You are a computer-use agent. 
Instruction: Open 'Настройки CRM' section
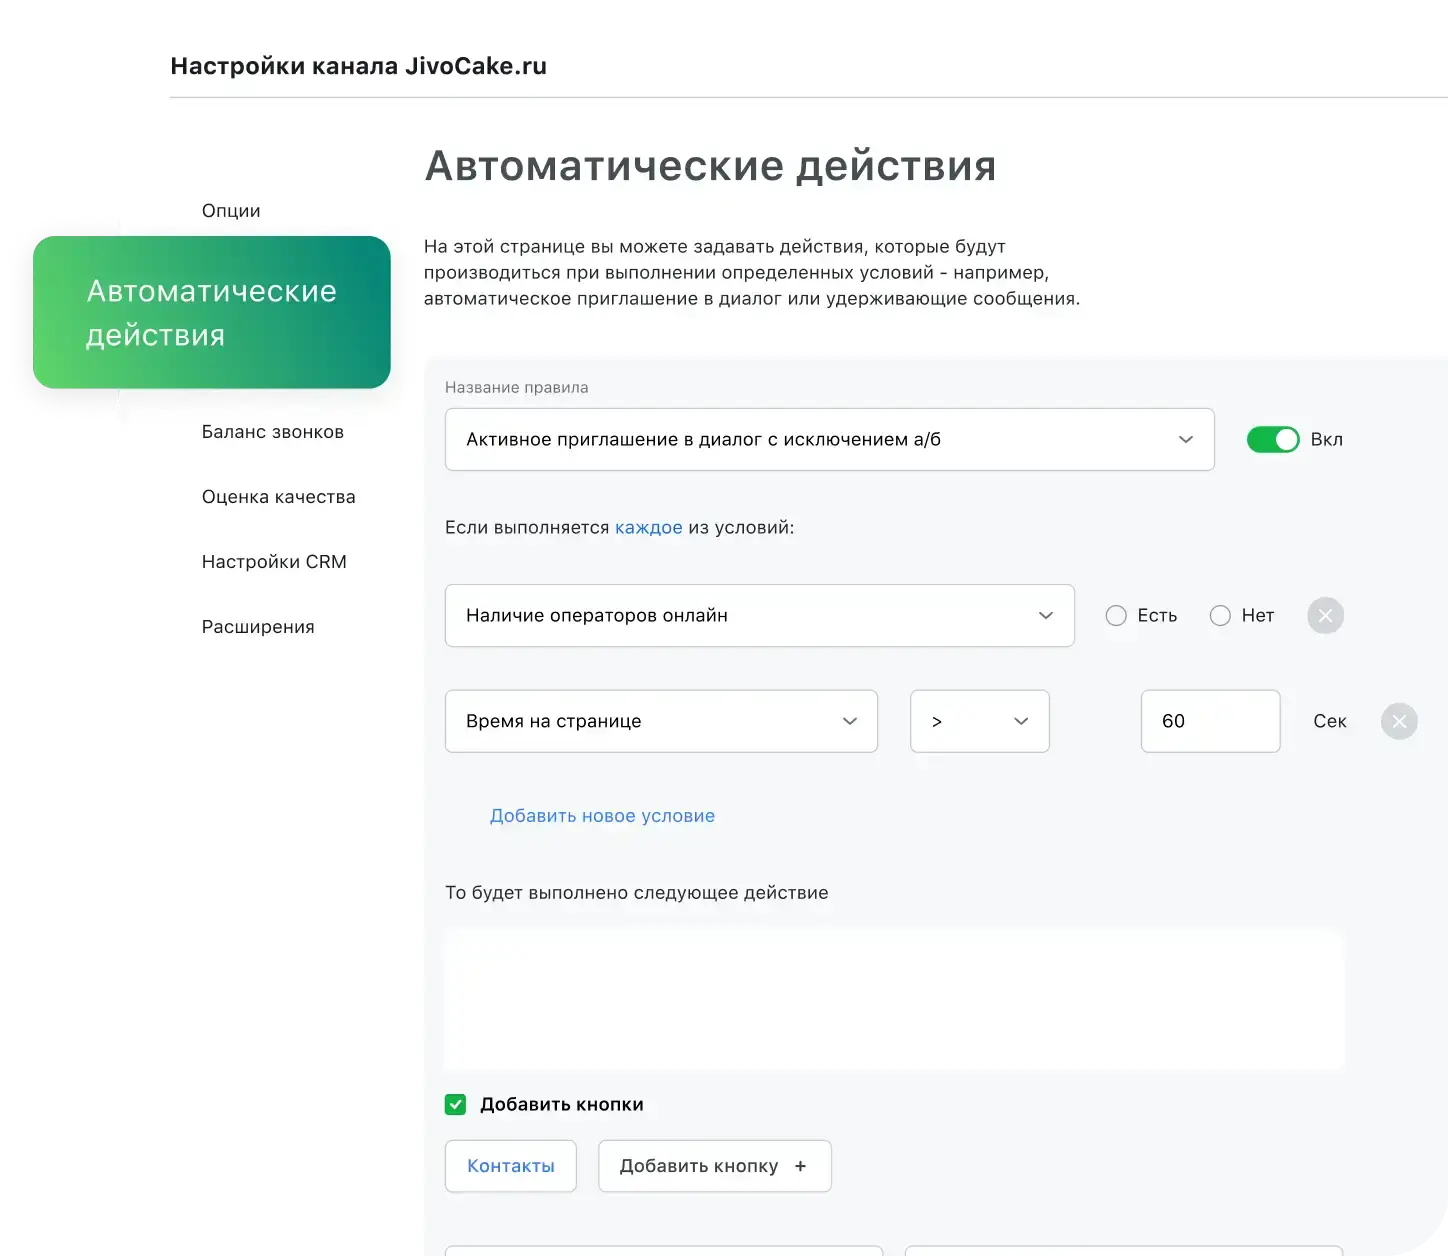coord(274,561)
